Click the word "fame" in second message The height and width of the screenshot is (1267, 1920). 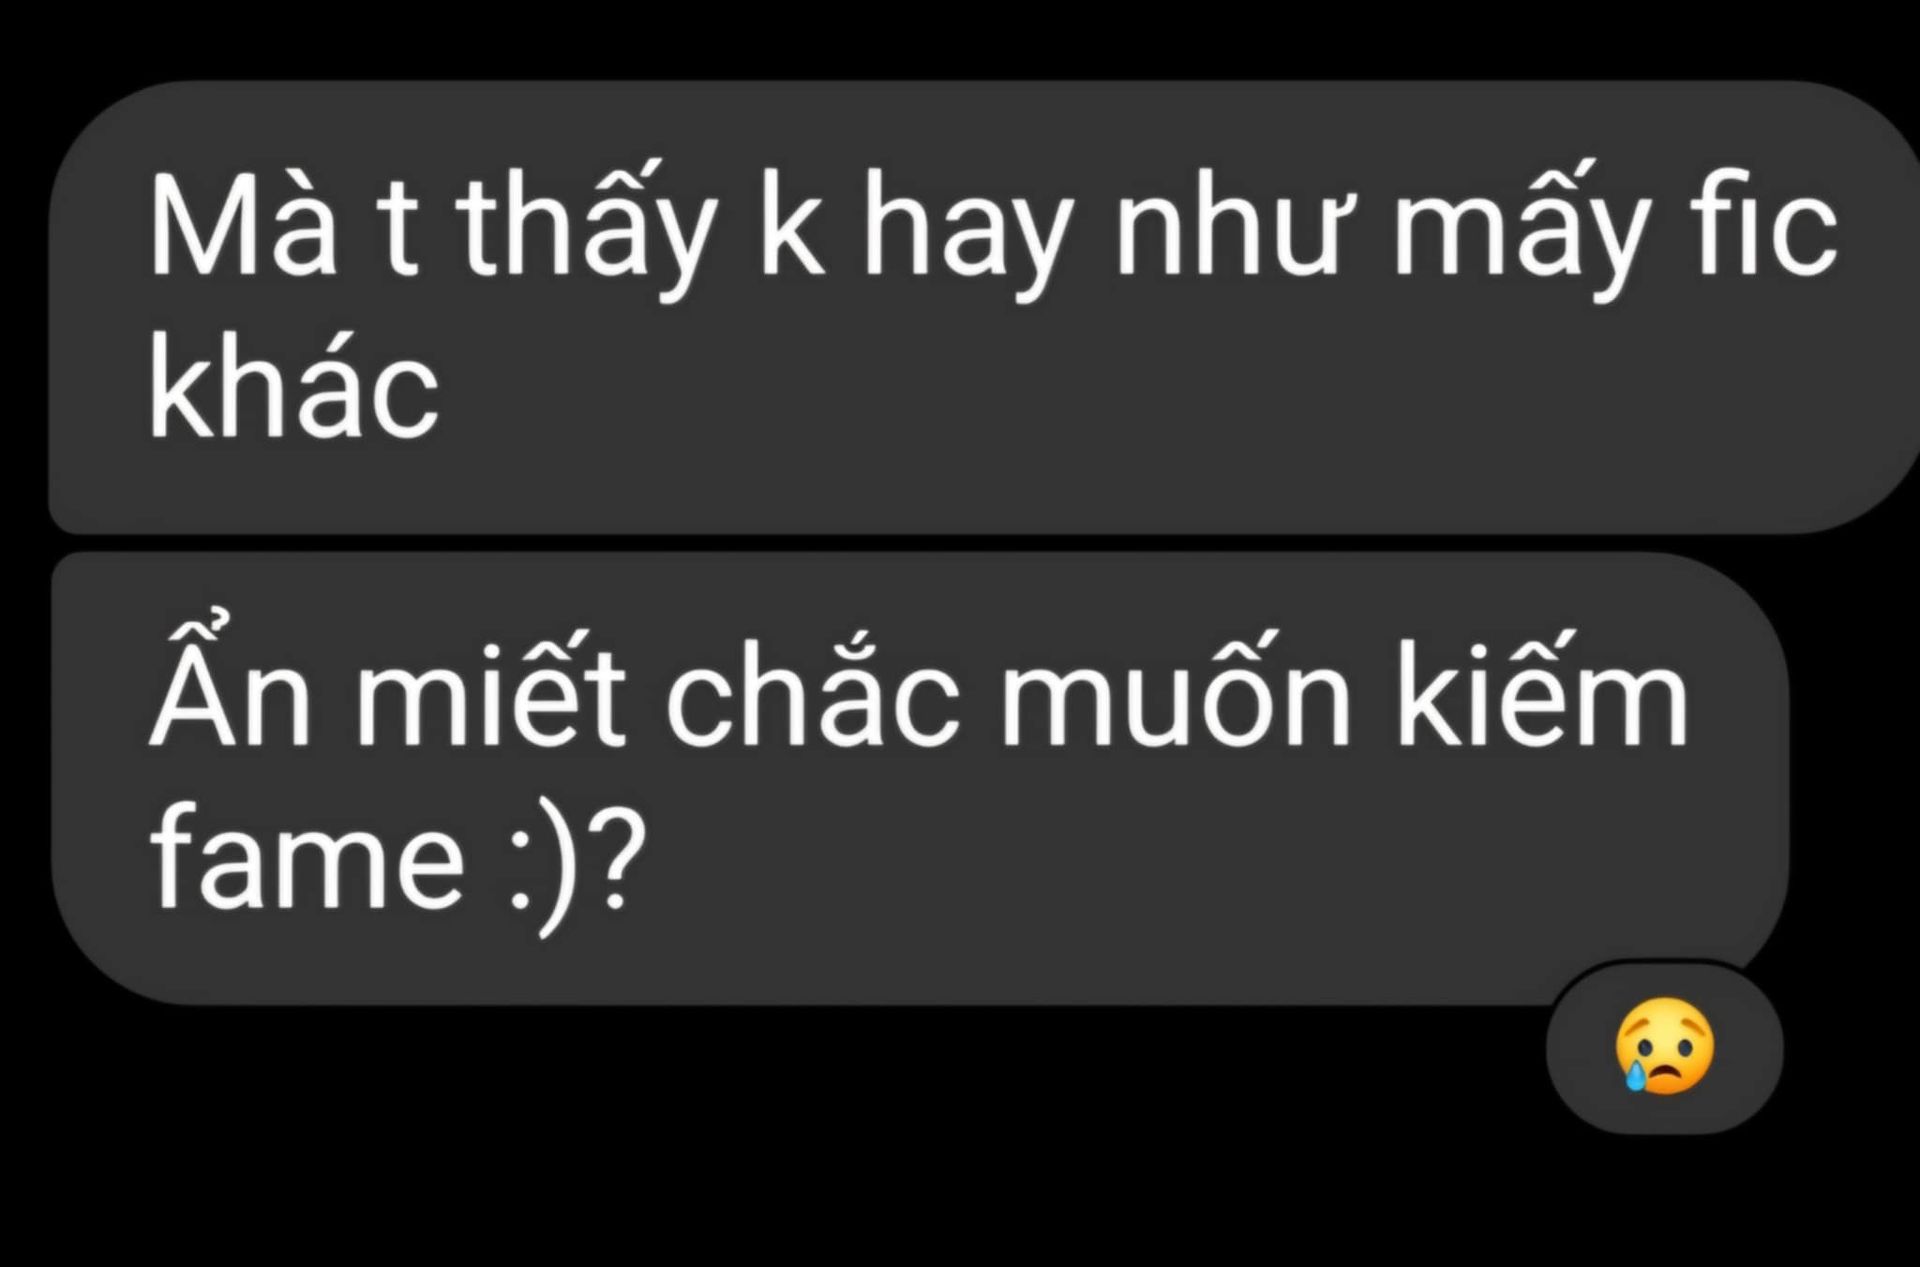point(307,859)
